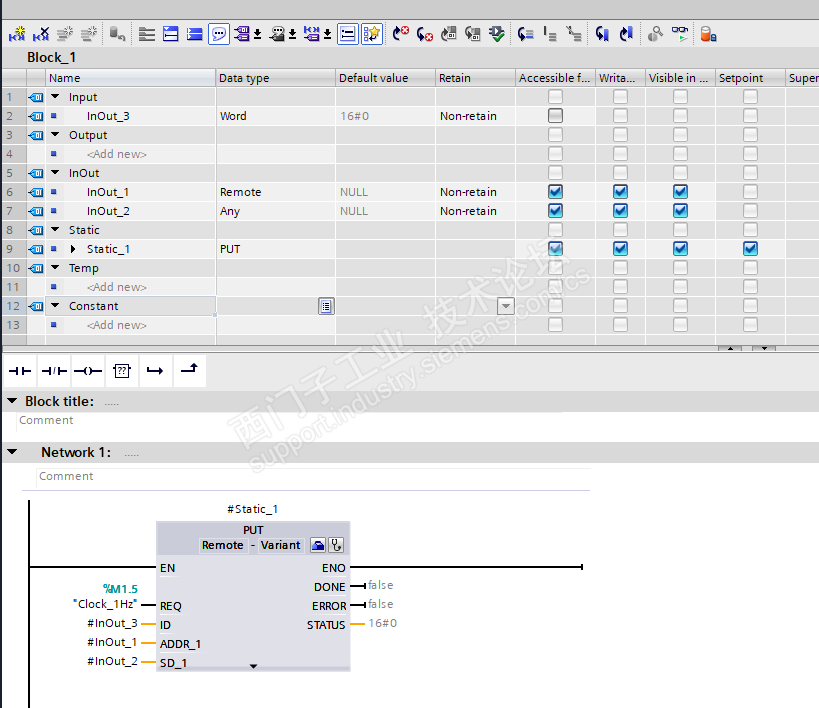
Task: Uncheck Visible in HMI for InOut_2
Action: [680, 211]
